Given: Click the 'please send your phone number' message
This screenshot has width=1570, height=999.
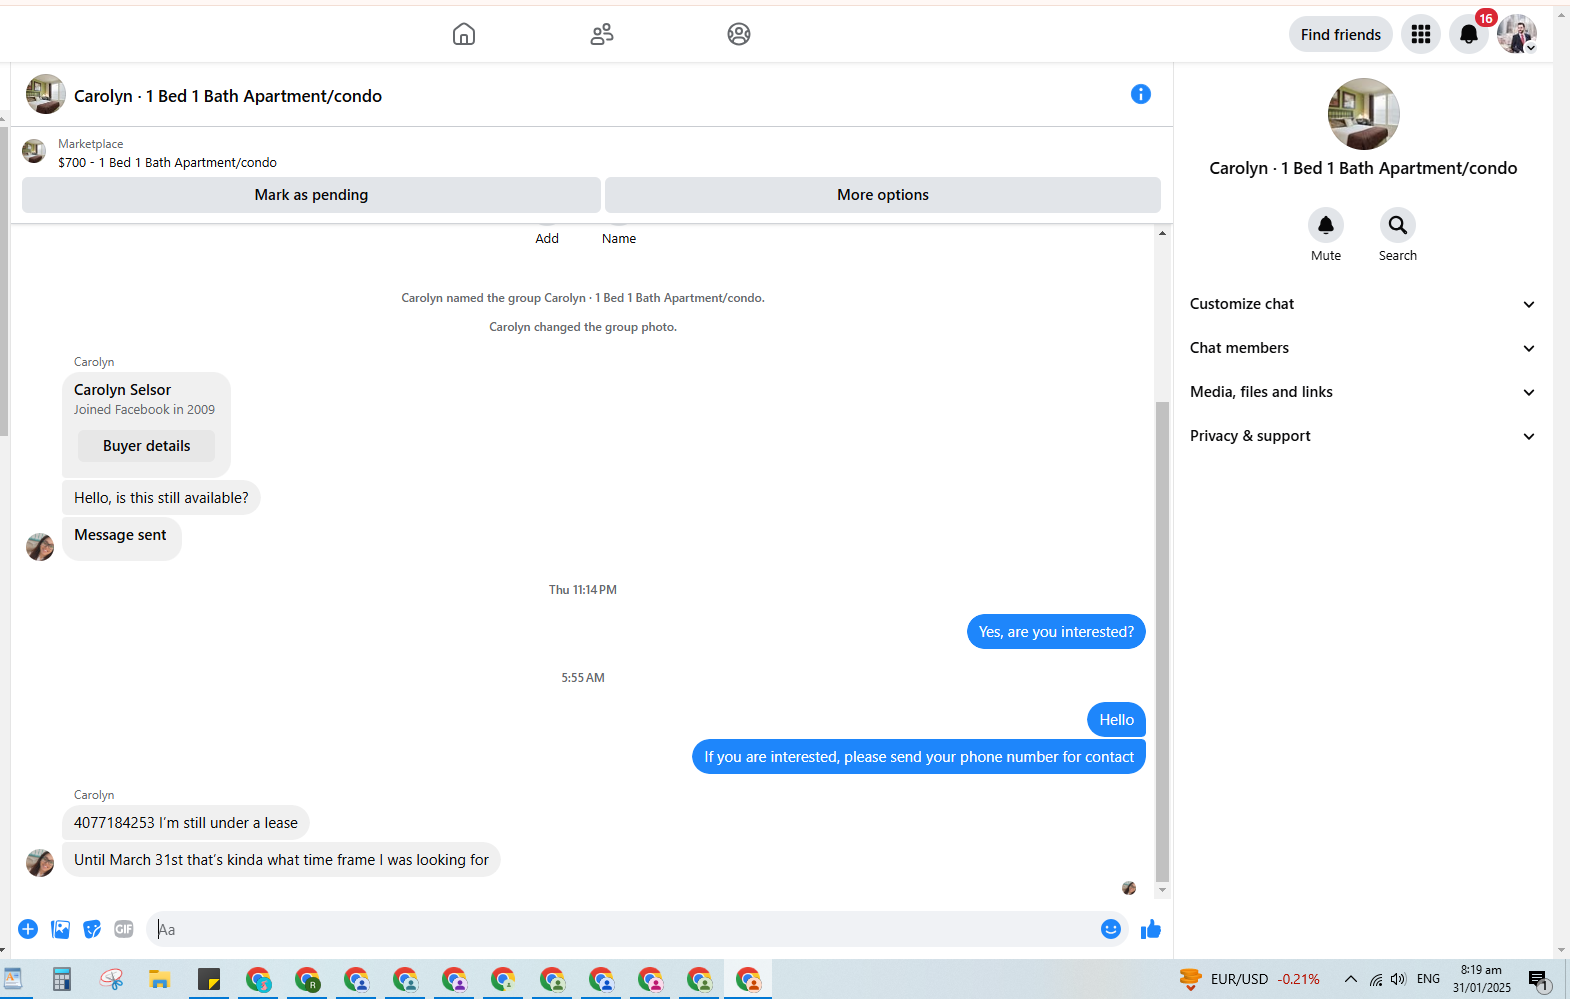Looking at the screenshot, I should click(x=919, y=757).
